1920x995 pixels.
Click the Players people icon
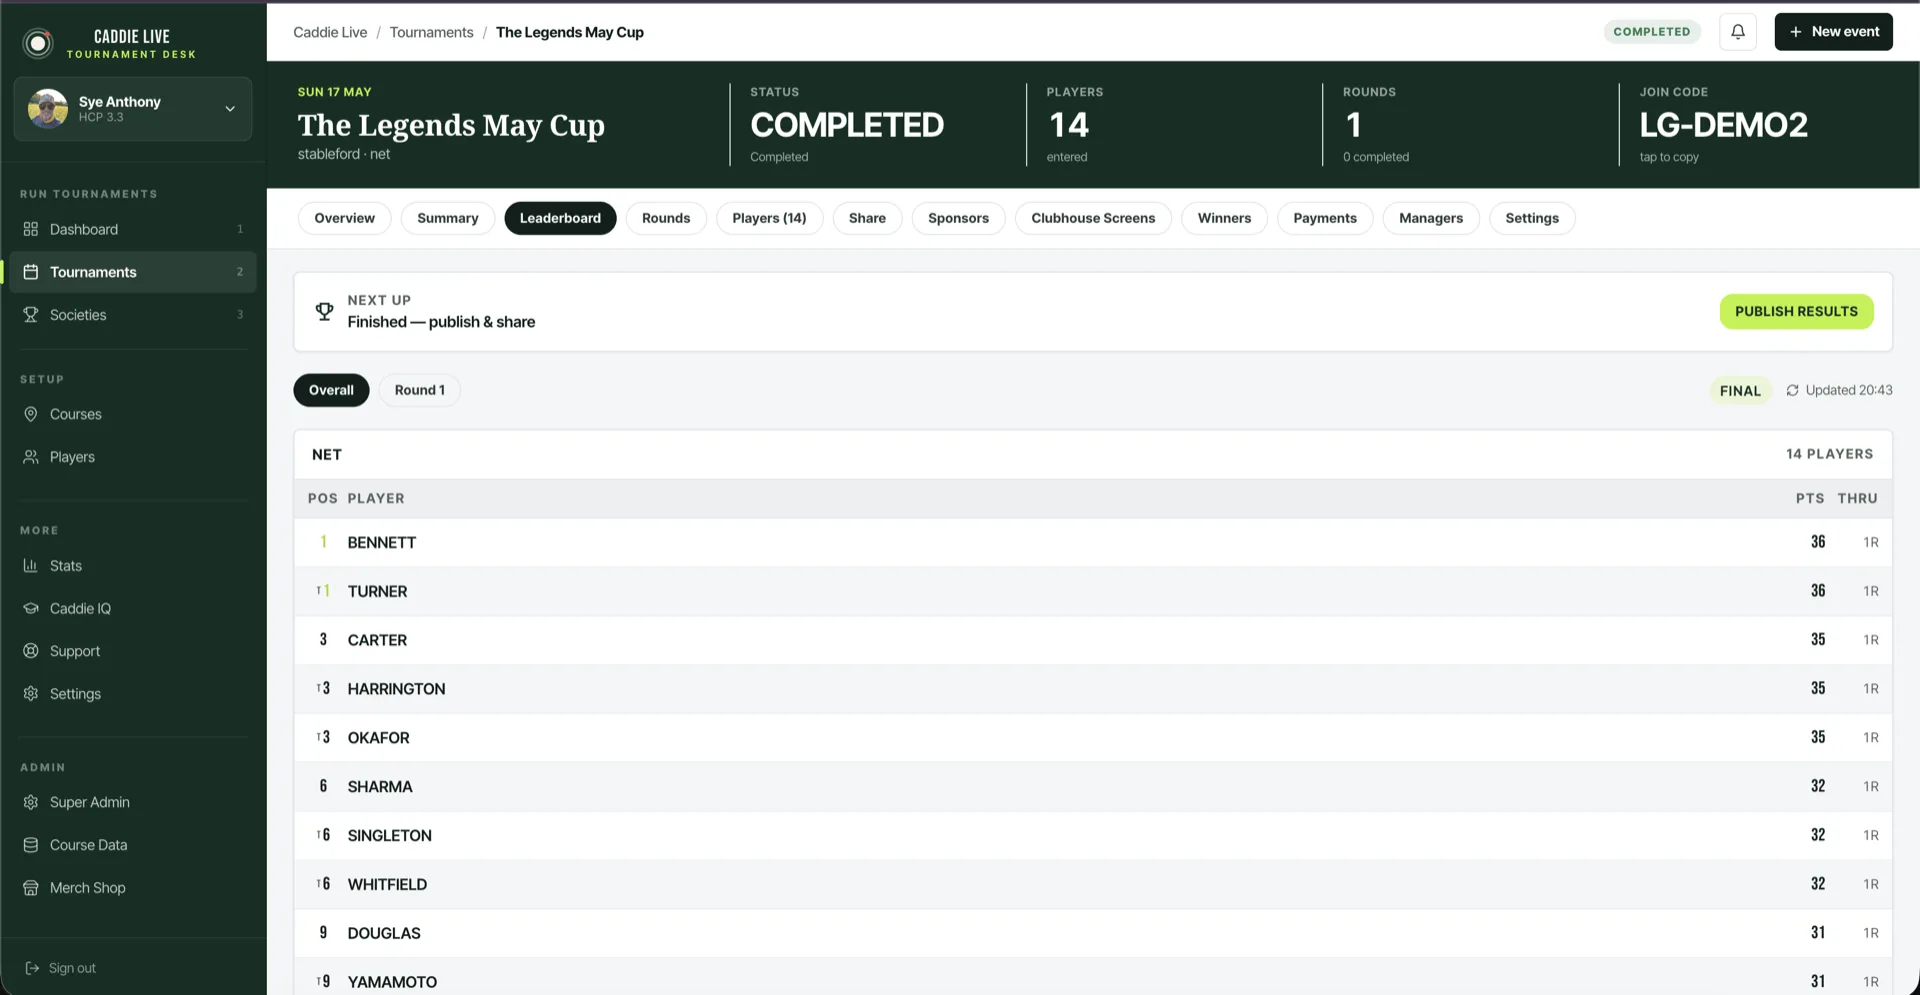[x=31, y=457]
